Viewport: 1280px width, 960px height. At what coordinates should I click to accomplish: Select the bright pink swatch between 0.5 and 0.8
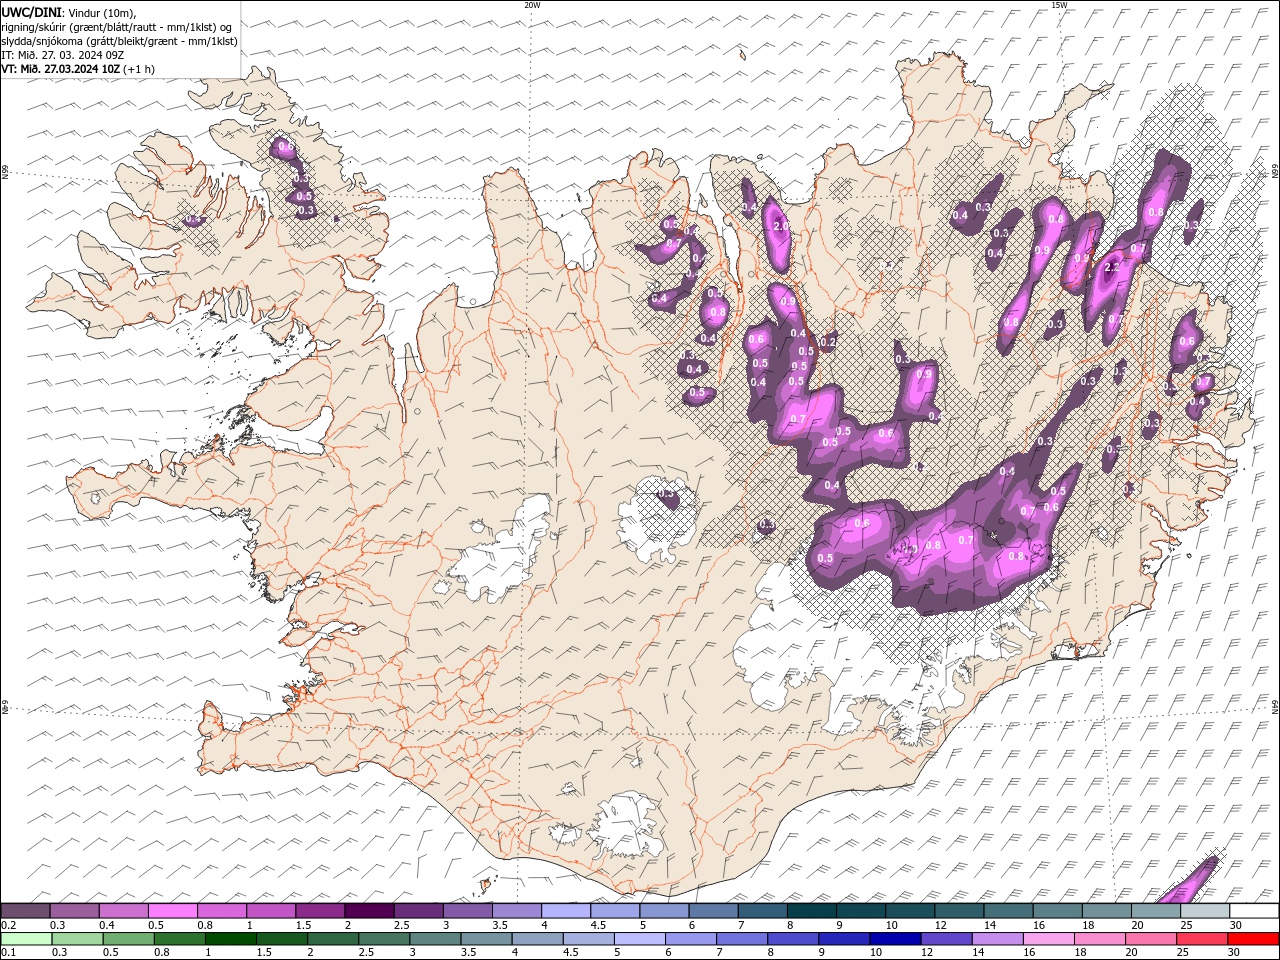coord(172,911)
